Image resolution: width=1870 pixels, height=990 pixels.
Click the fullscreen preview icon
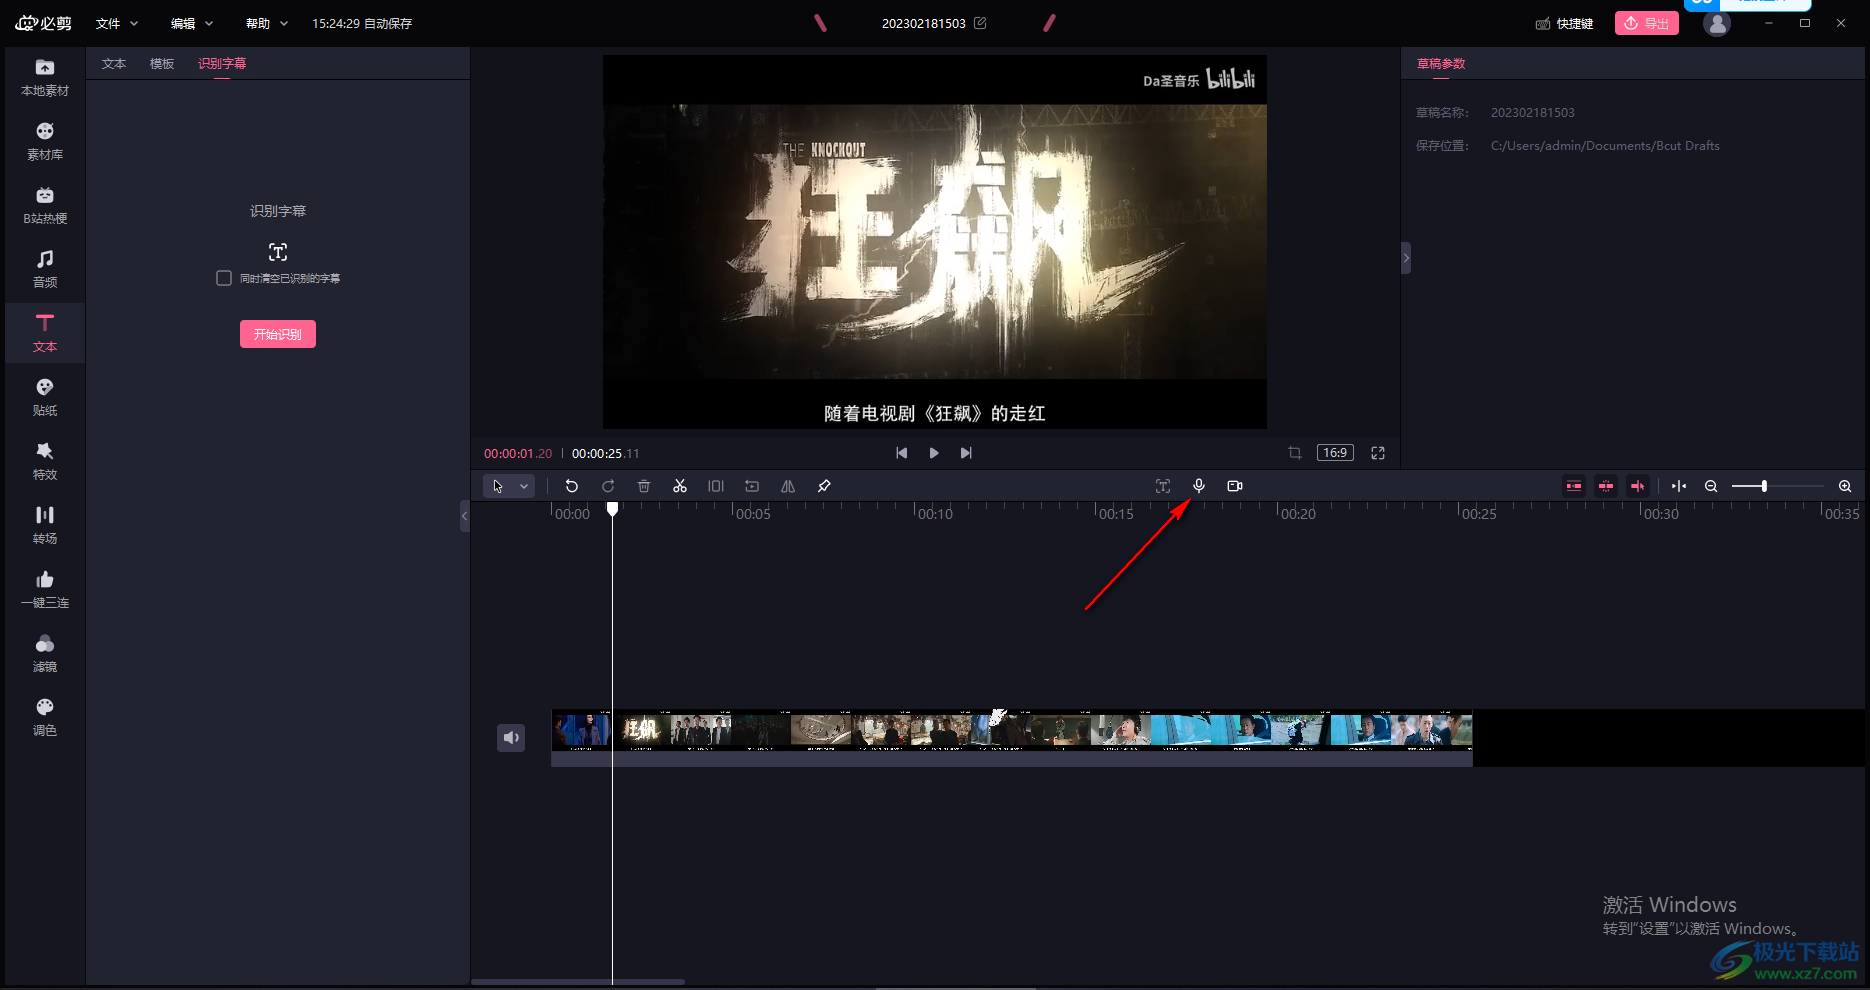click(x=1378, y=453)
